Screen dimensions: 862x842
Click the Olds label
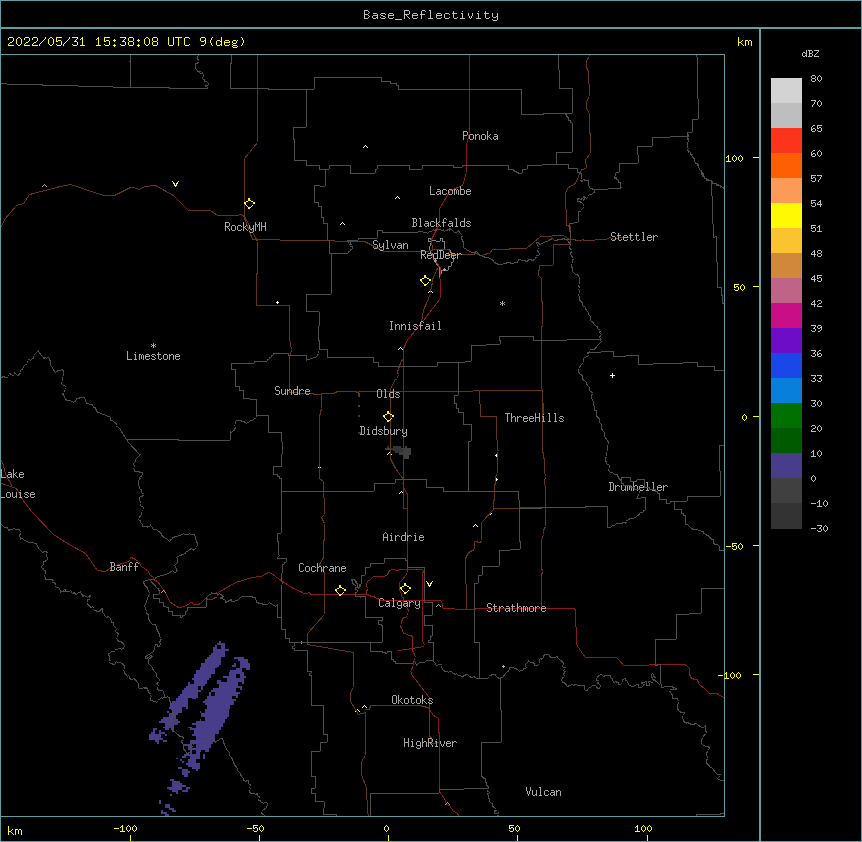(x=388, y=394)
